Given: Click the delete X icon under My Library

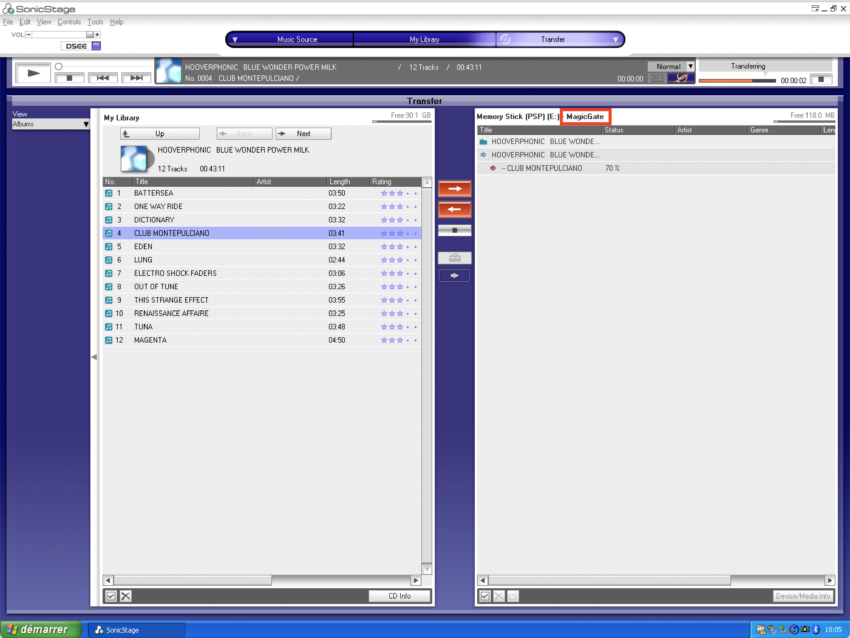Looking at the screenshot, I should [x=126, y=596].
